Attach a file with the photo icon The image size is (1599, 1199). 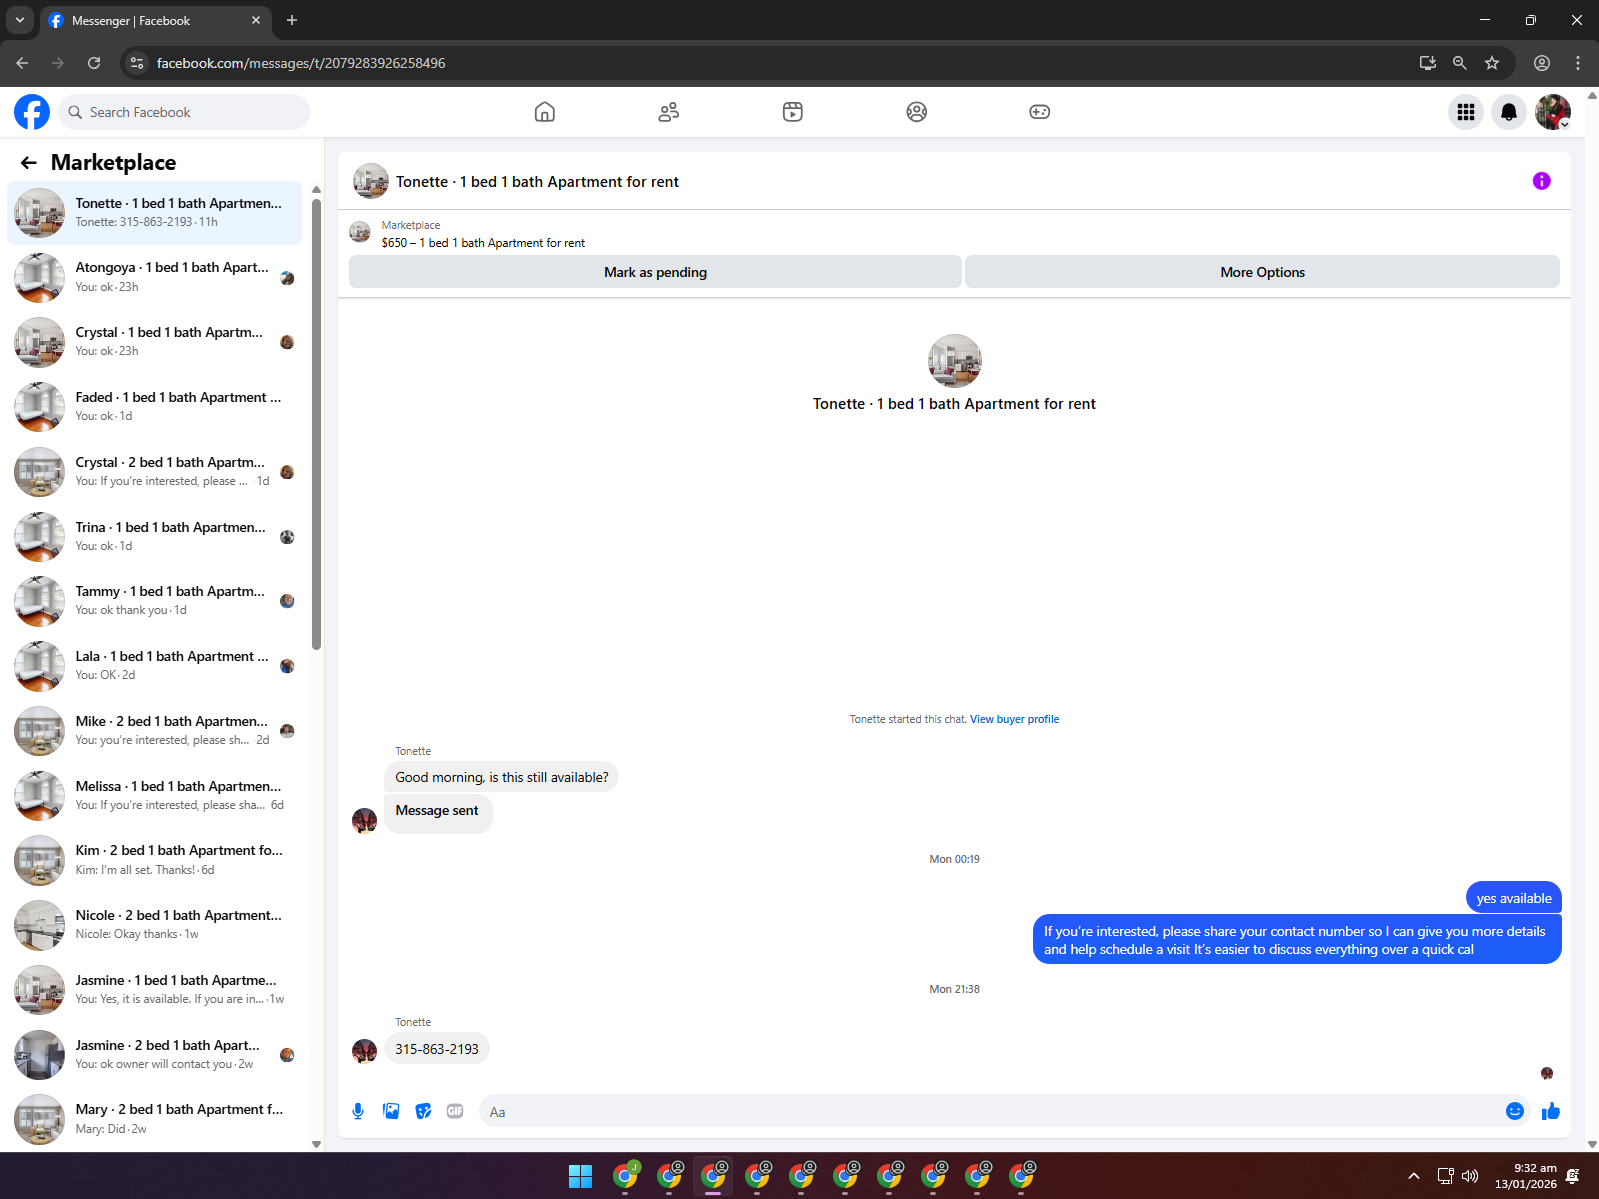[391, 1111]
